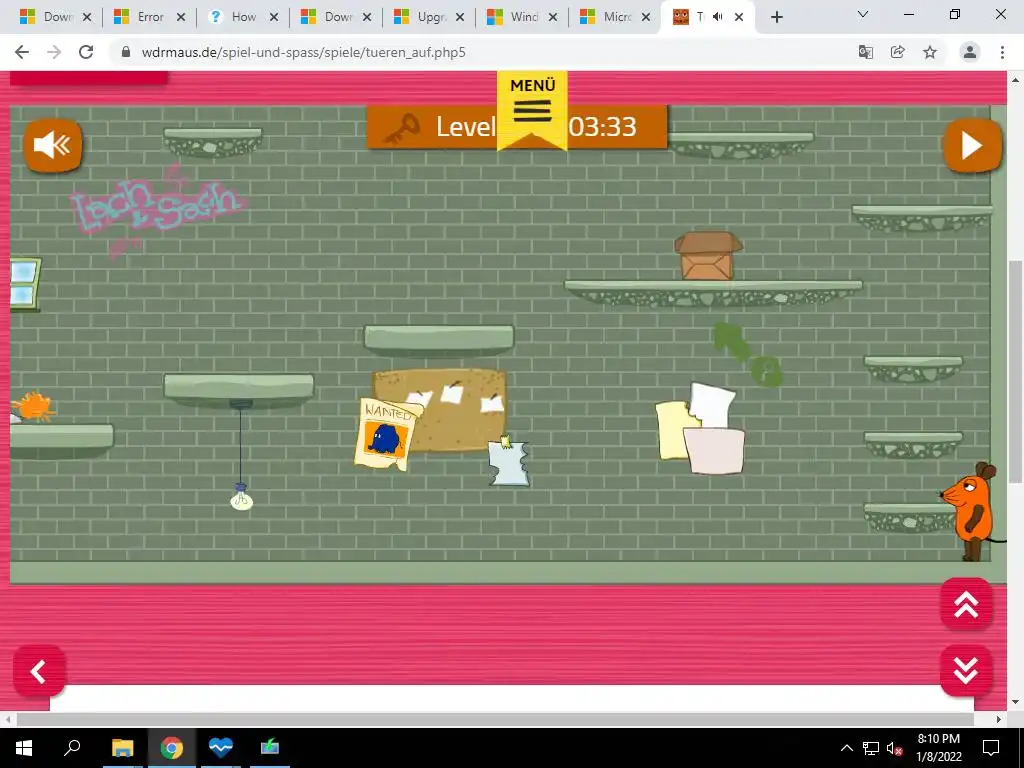Bookmark this page with star icon
The width and height of the screenshot is (1024, 768).
(x=930, y=52)
